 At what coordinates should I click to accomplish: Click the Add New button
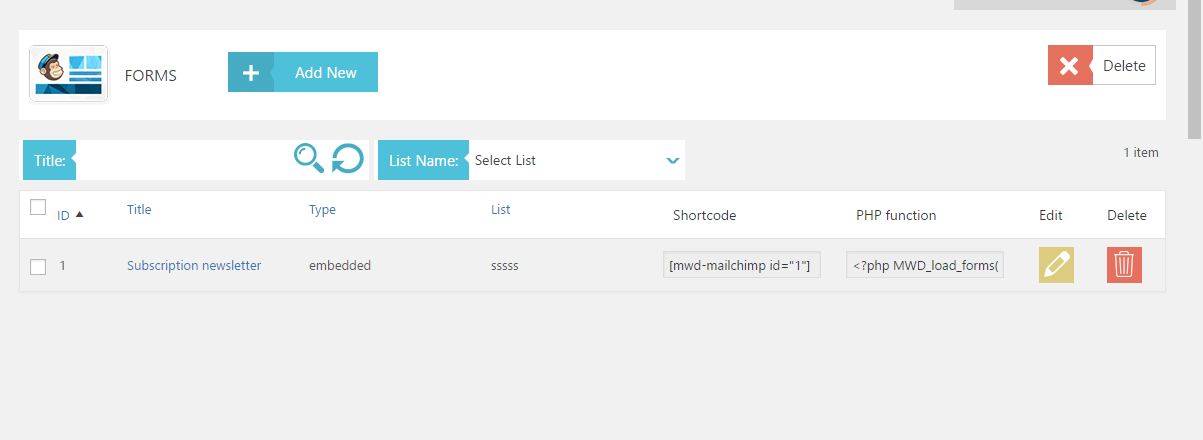click(326, 72)
